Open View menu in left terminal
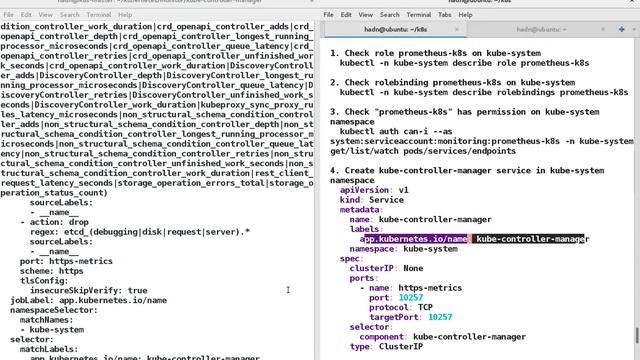The height and width of the screenshot is (360, 640). 45,15
